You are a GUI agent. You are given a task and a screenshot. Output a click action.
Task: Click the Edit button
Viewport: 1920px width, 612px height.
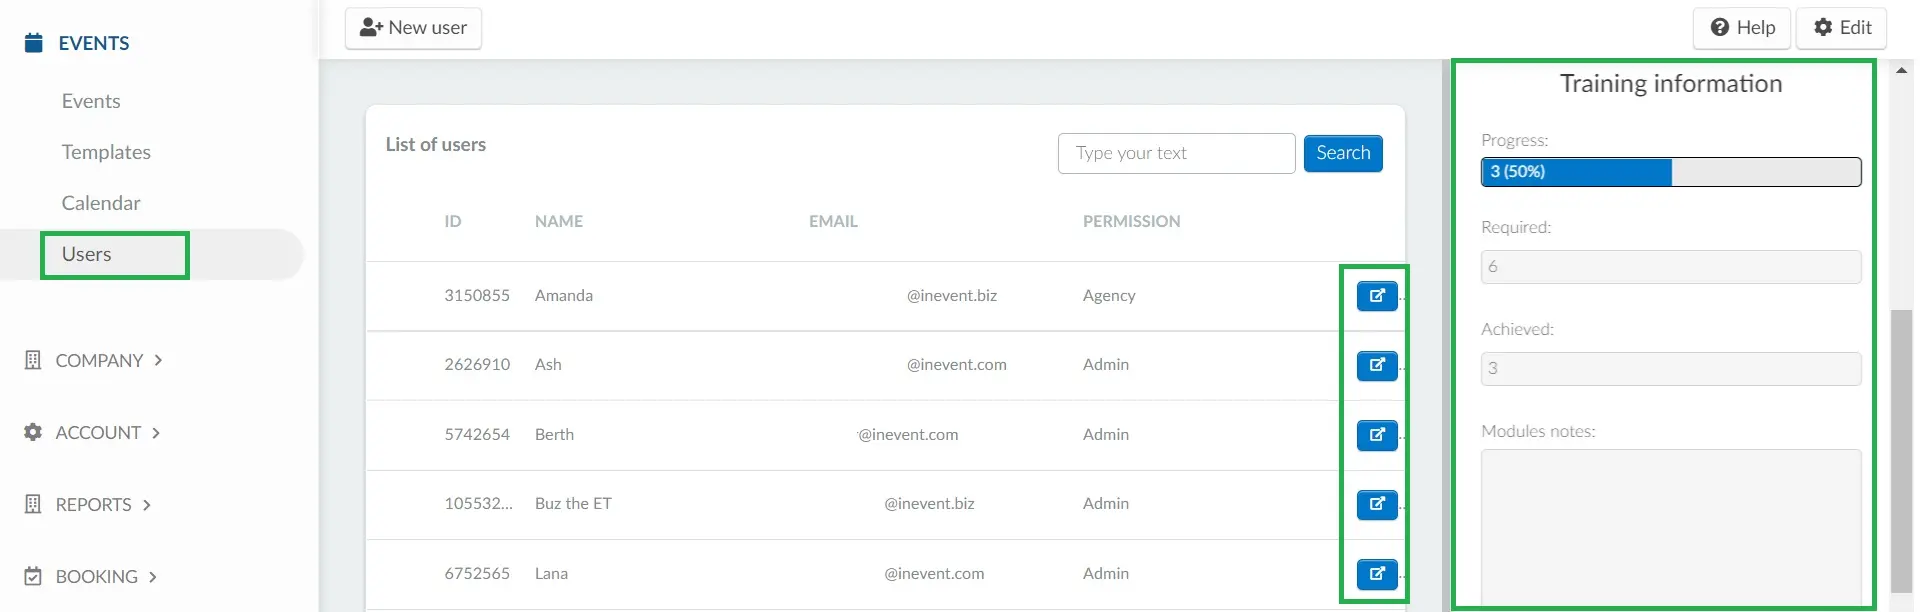[1841, 28]
